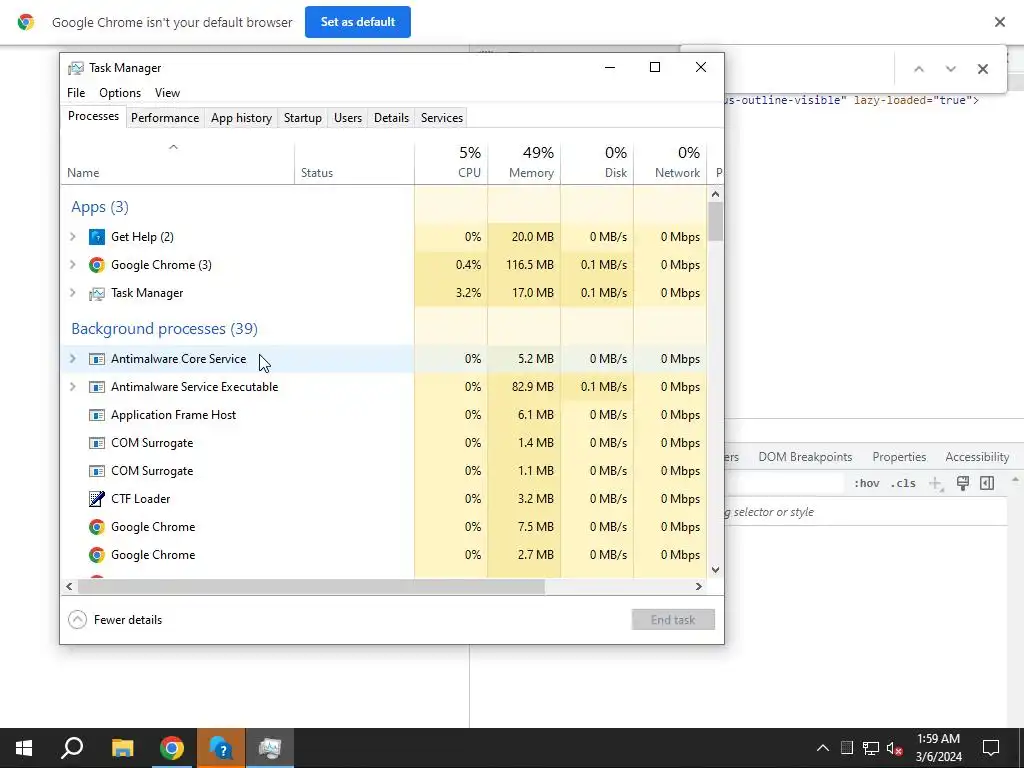This screenshot has width=1024, height=768.
Task: Select the Google Chrome 7.5 MB background process
Action: (x=384, y=527)
